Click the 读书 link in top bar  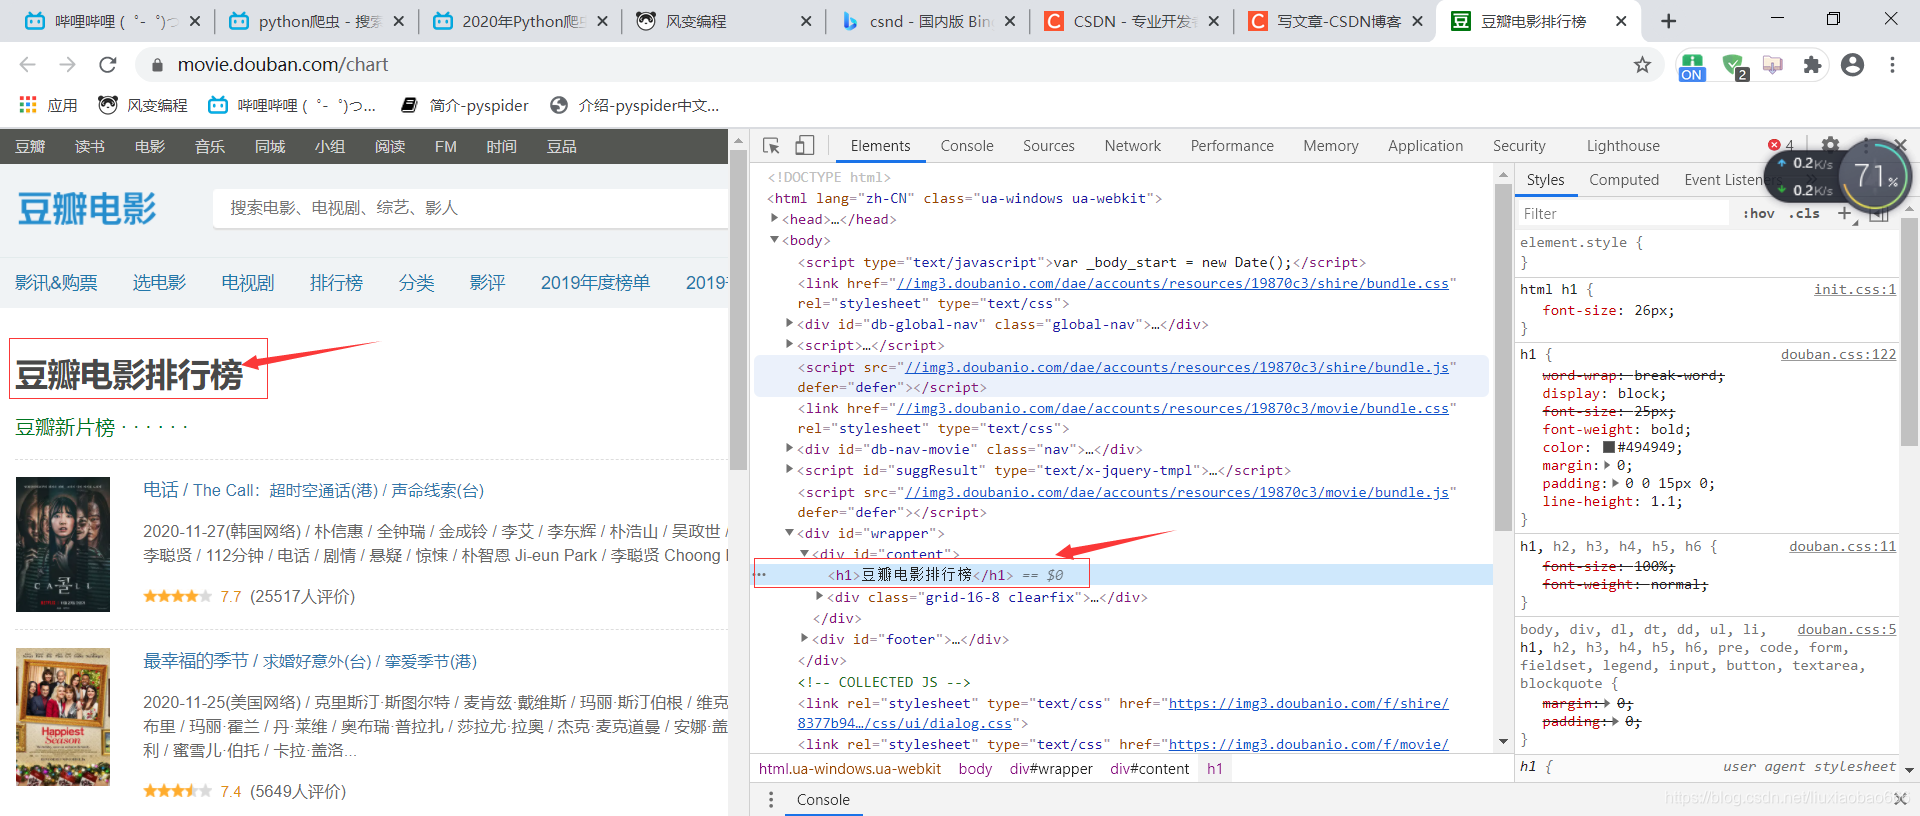tap(90, 147)
